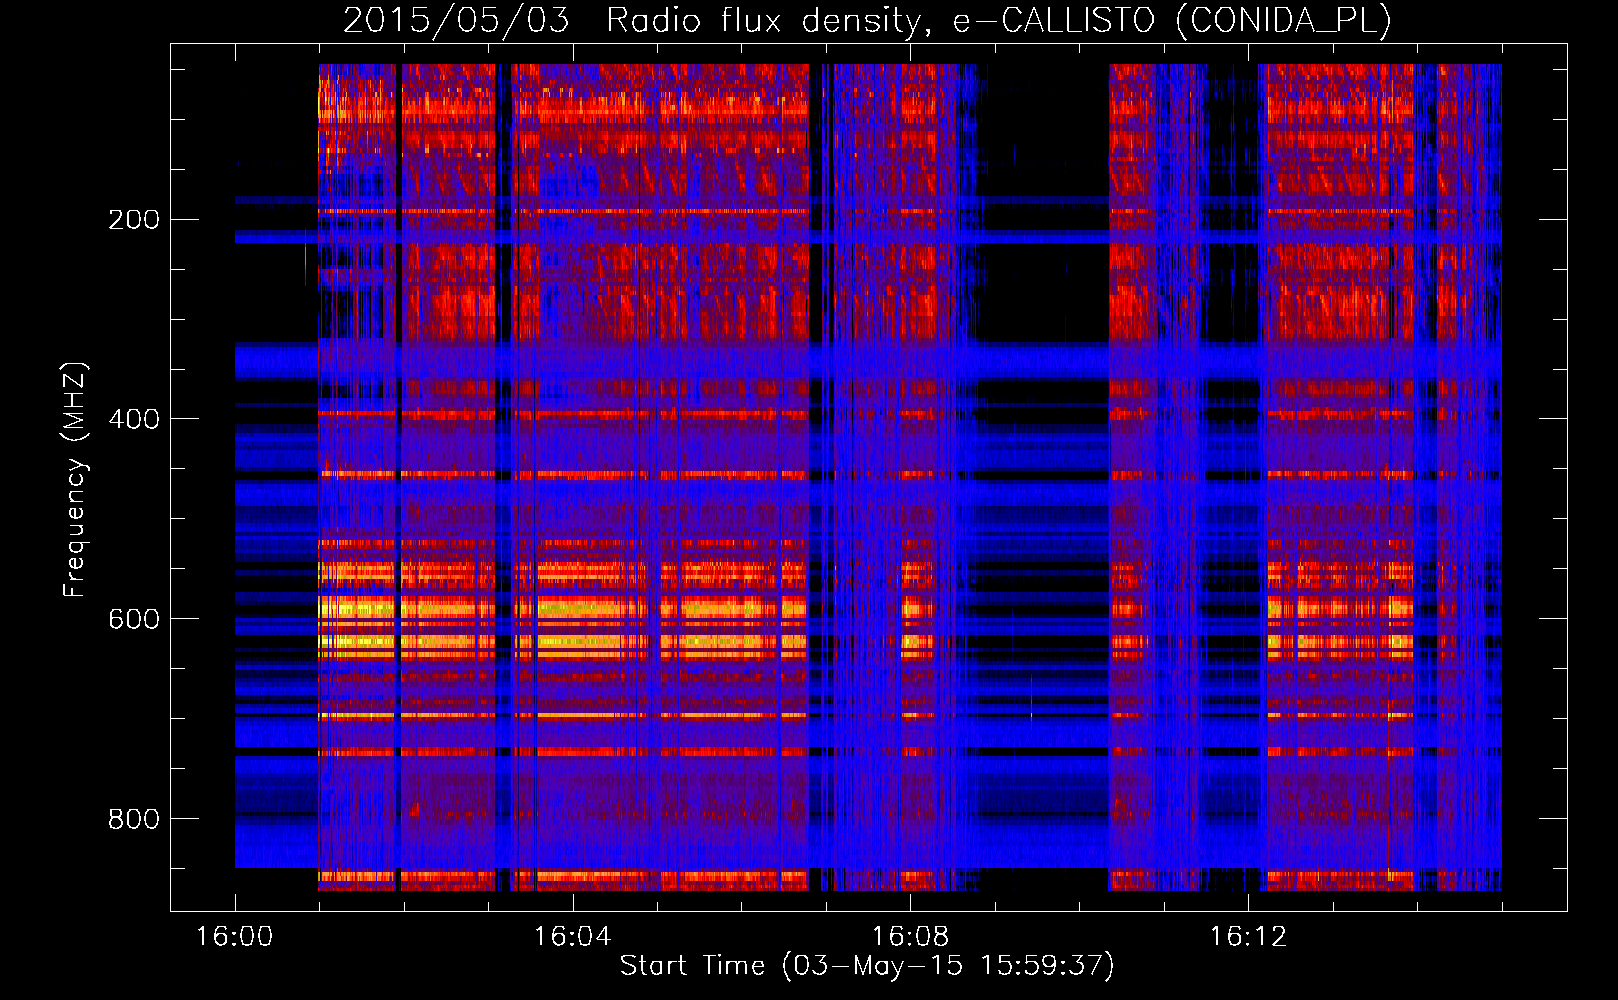Viewport: 1618px width, 1000px height.
Task: Click the 16:12 time tick label
Action: (1249, 937)
